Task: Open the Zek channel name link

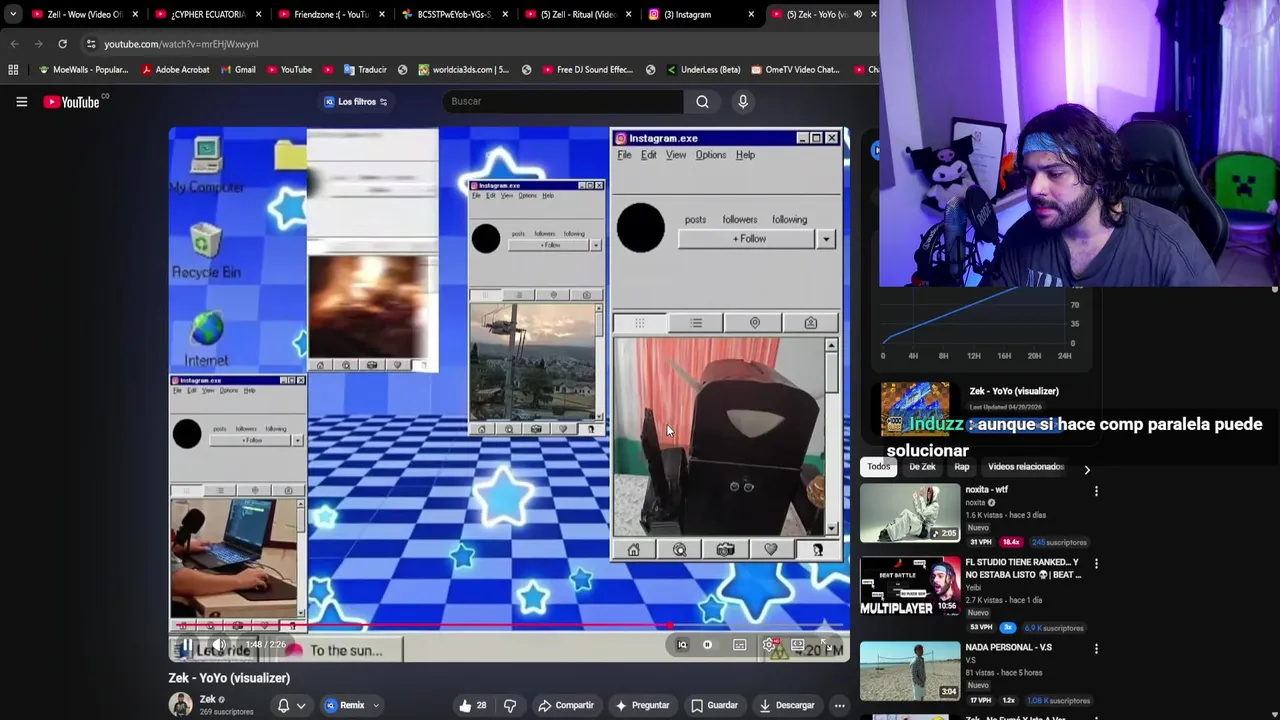Action: [x=207, y=699]
